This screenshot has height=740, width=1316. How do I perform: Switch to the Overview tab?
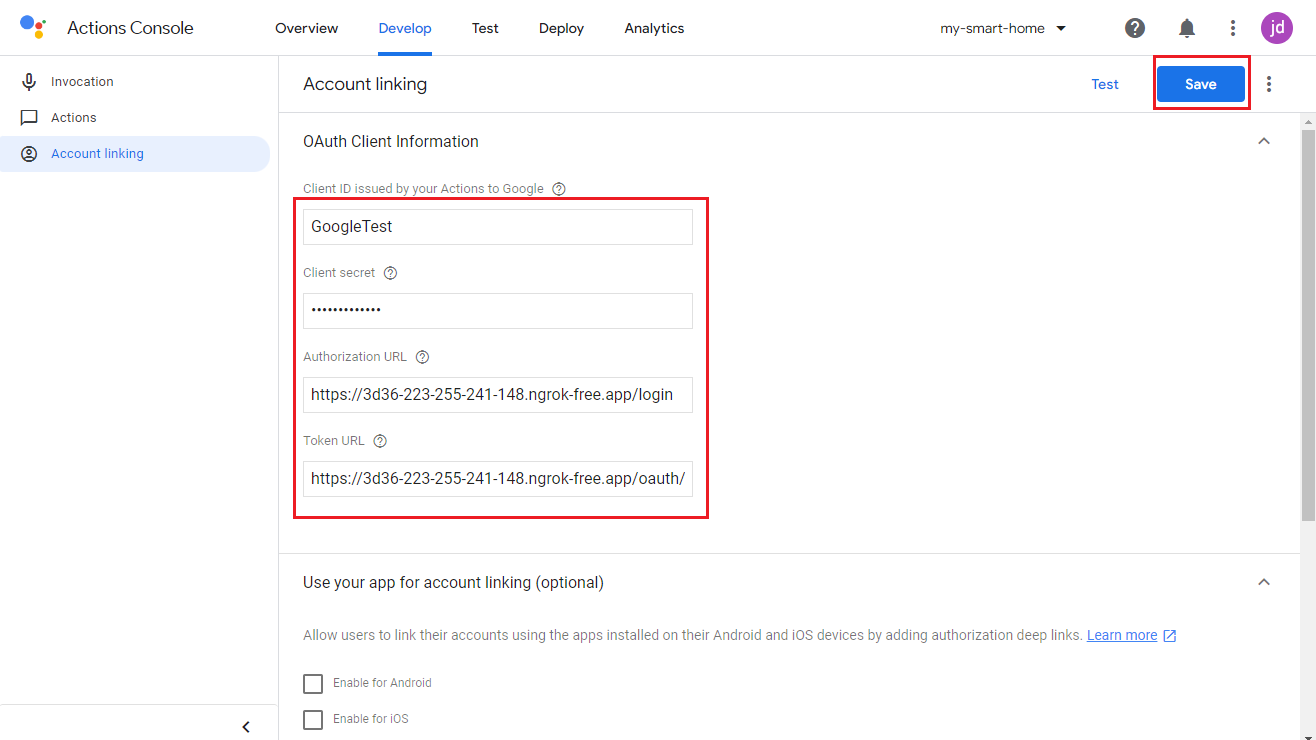(306, 28)
